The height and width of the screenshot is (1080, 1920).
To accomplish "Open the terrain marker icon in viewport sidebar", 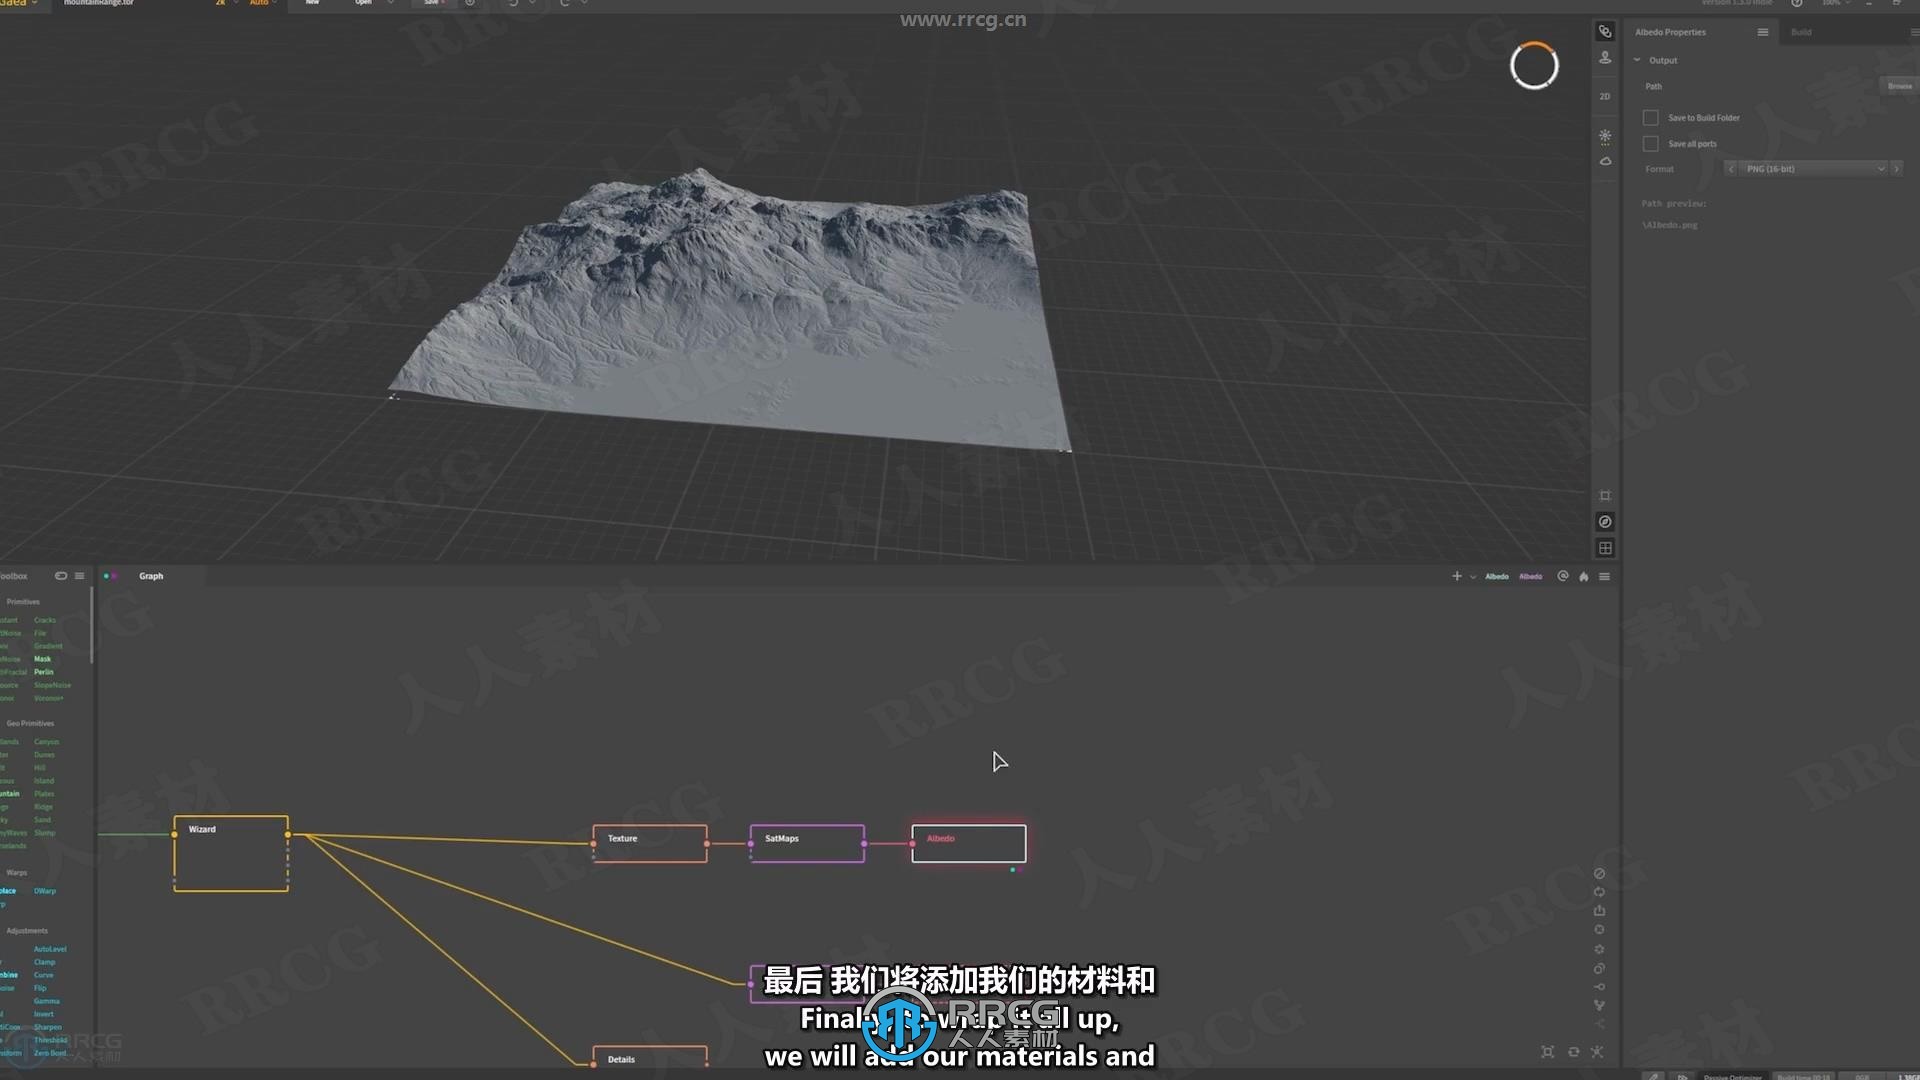I will (1605, 58).
